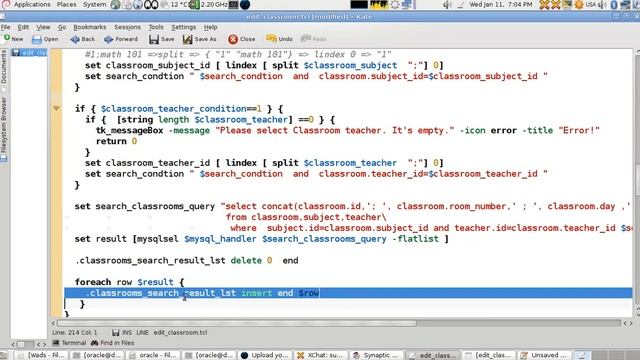Screen dimensions: 640x360
Task: Open the Settings menu
Action: [x=183, y=27]
